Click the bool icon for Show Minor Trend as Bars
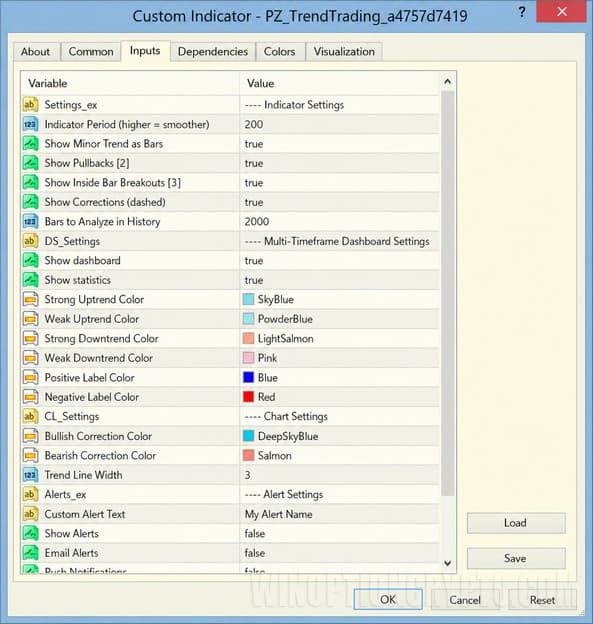Image resolution: width=593 pixels, height=624 pixels. click(x=30, y=144)
